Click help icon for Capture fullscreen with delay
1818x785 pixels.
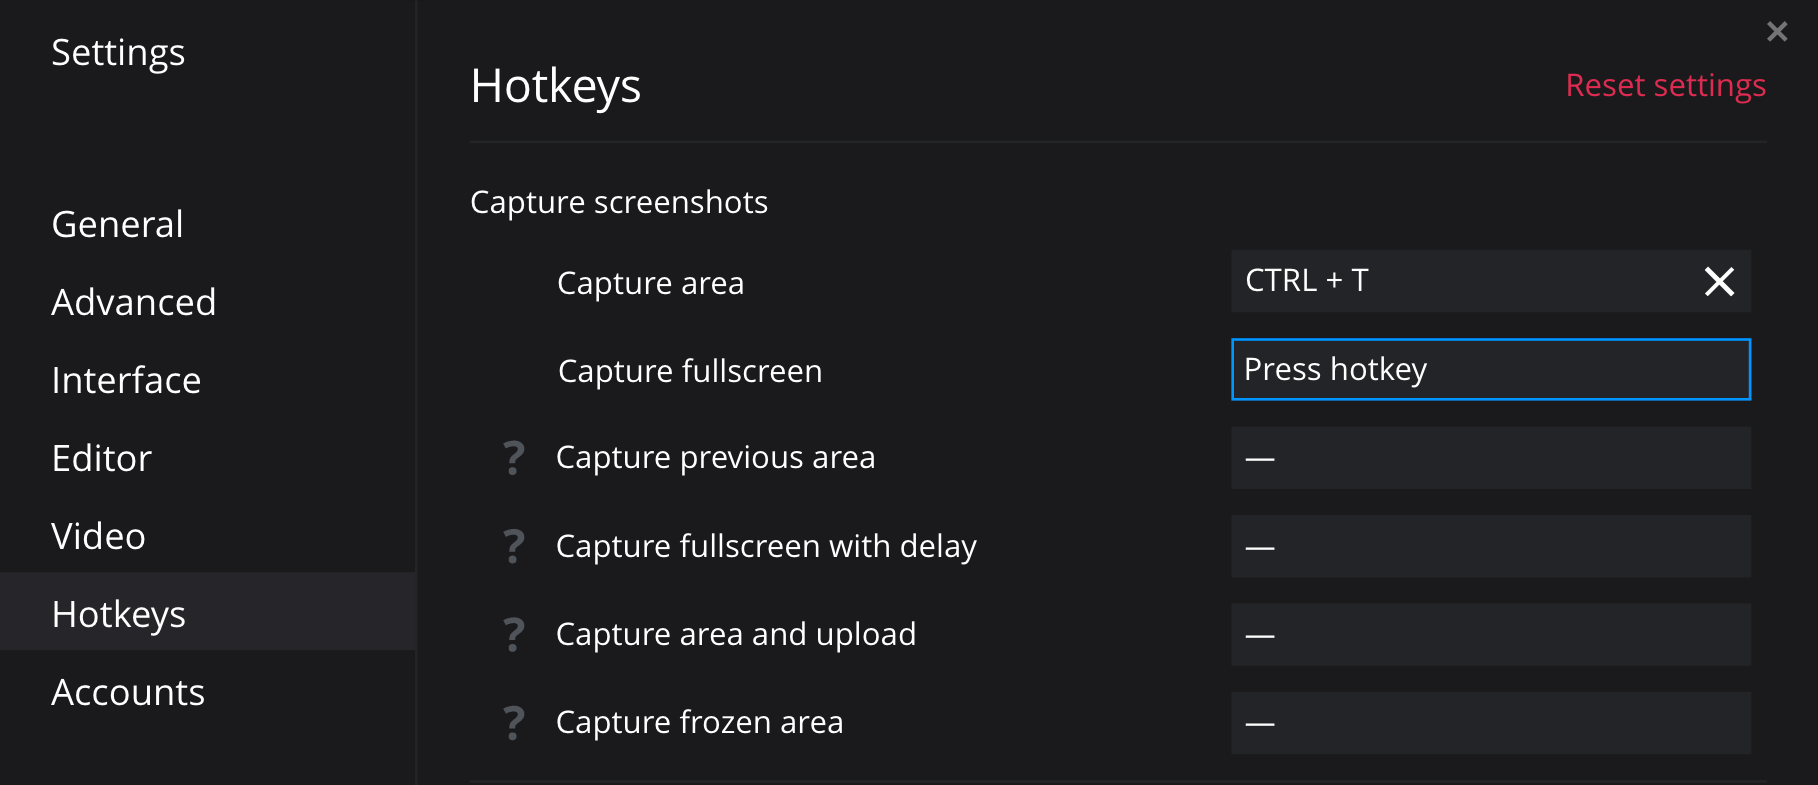(x=514, y=546)
